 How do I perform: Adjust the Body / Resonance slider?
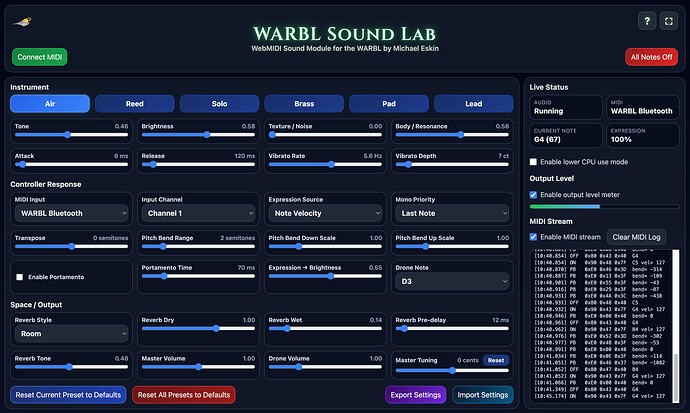[452, 135]
